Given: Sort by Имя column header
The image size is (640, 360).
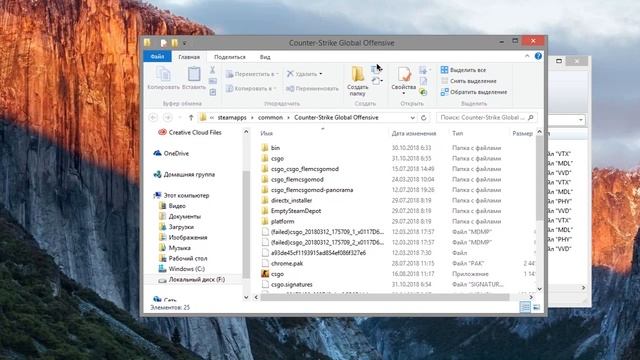Looking at the screenshot, I should pos(266,133).
